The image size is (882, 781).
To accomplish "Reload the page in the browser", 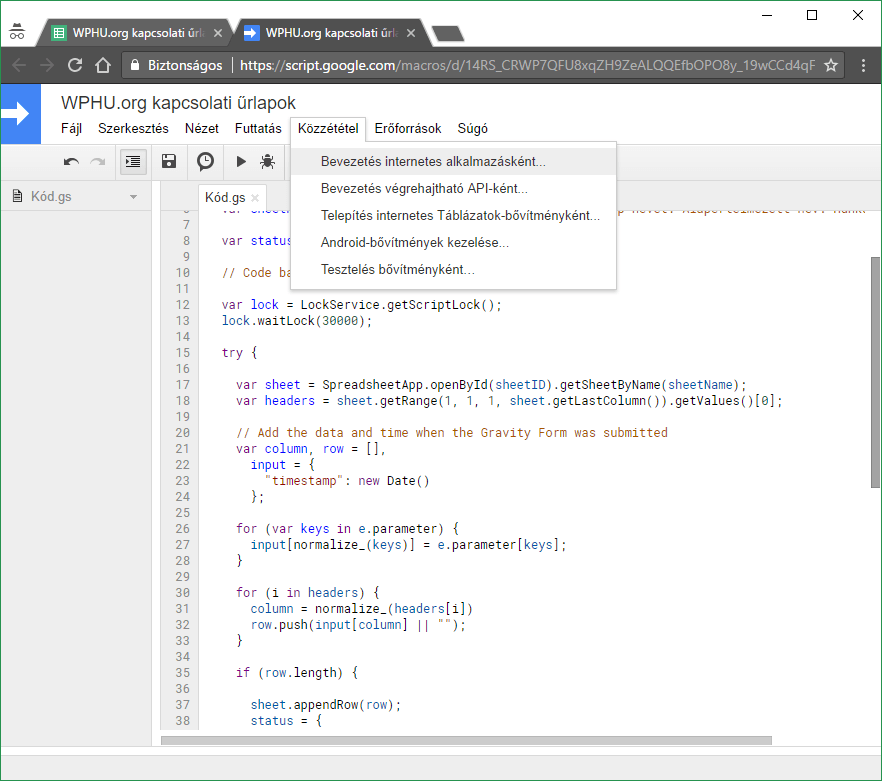I will [x=74, y=66].
